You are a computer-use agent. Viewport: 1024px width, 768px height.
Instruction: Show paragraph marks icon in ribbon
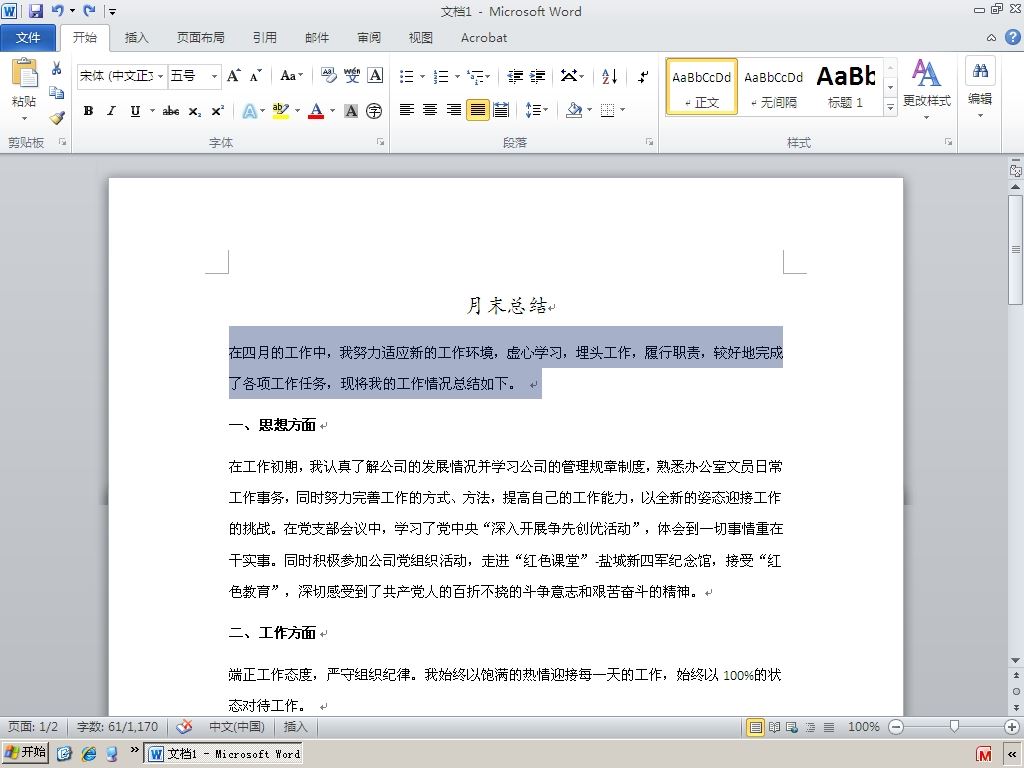pyautogui.click(x=643, y=76)
